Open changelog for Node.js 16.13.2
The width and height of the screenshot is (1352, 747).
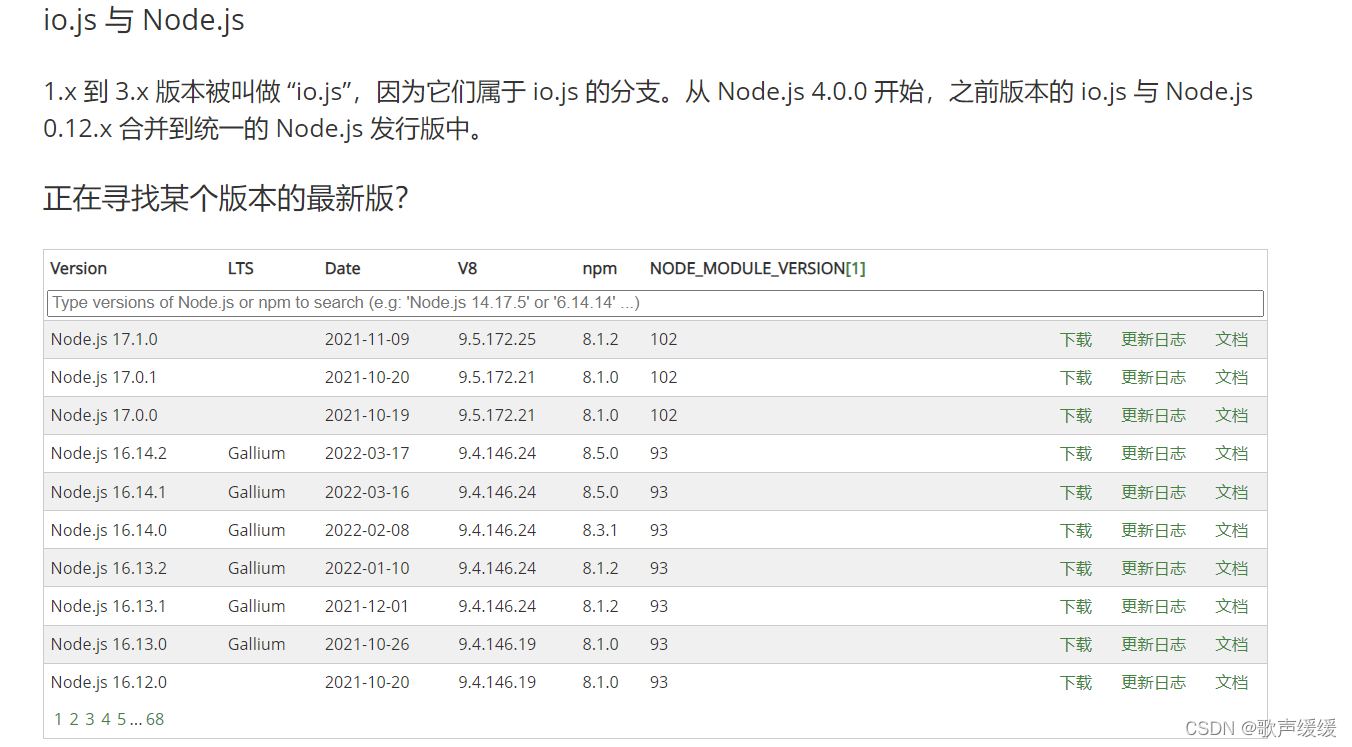(1153, 568)
